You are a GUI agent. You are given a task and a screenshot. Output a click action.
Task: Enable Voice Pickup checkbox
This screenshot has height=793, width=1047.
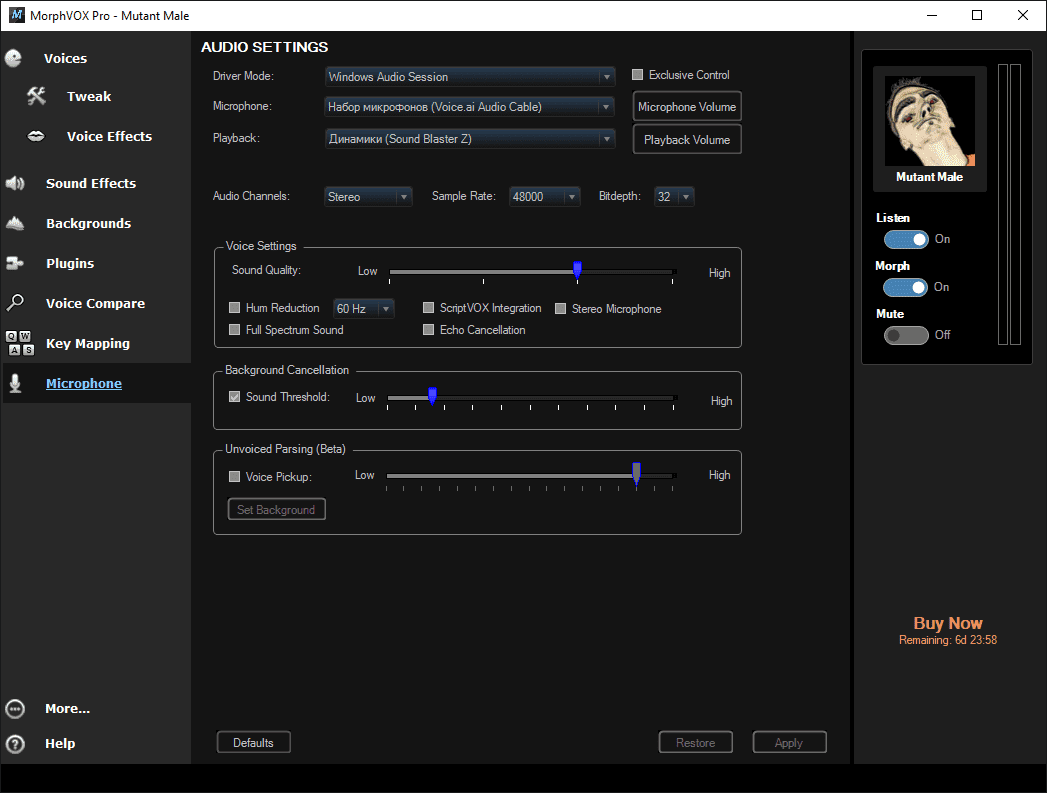234,477
